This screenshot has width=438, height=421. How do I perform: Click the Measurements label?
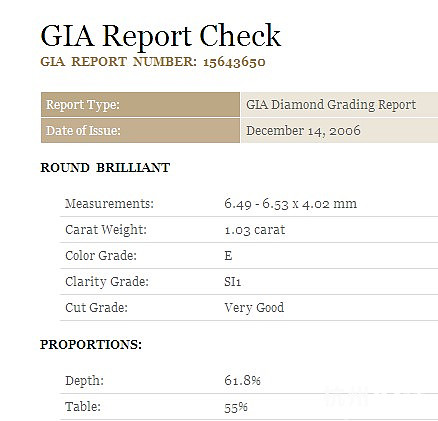click(x=109, y=203)
